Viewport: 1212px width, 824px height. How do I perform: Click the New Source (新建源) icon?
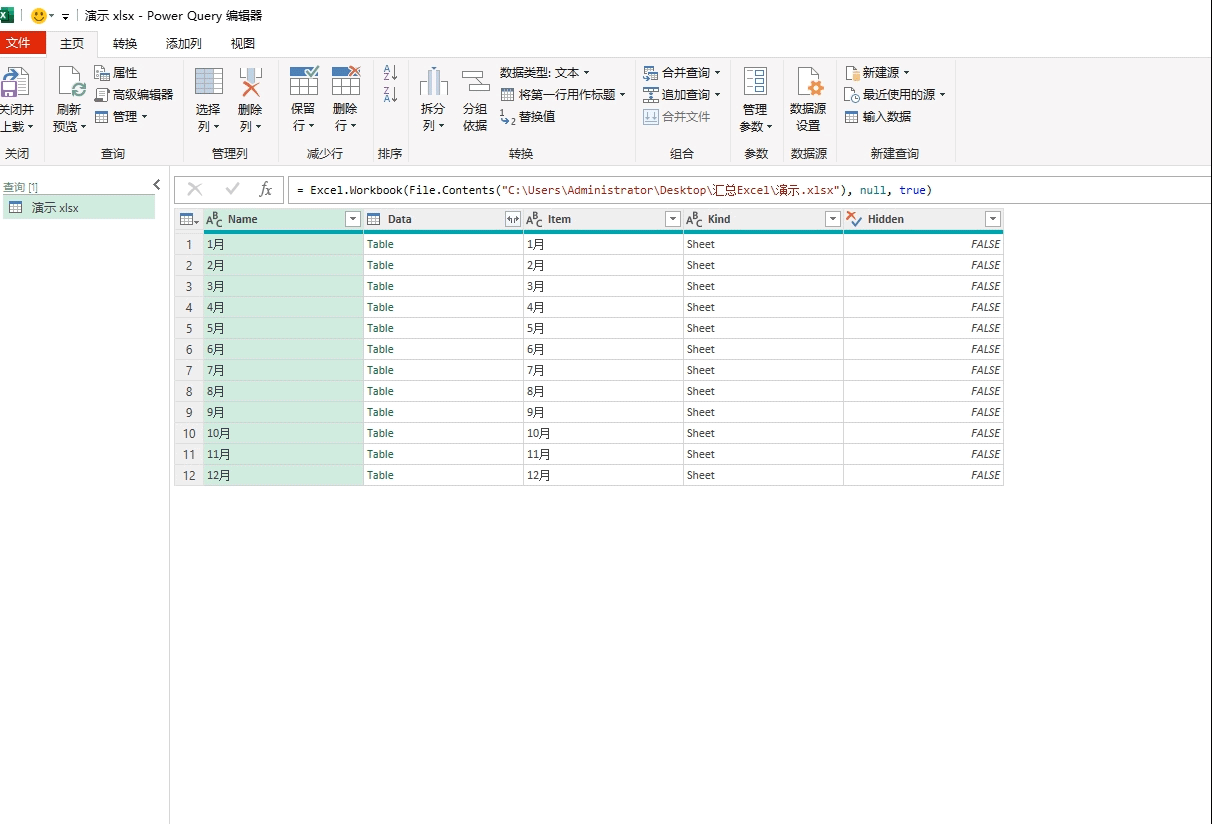click(852, 73)
